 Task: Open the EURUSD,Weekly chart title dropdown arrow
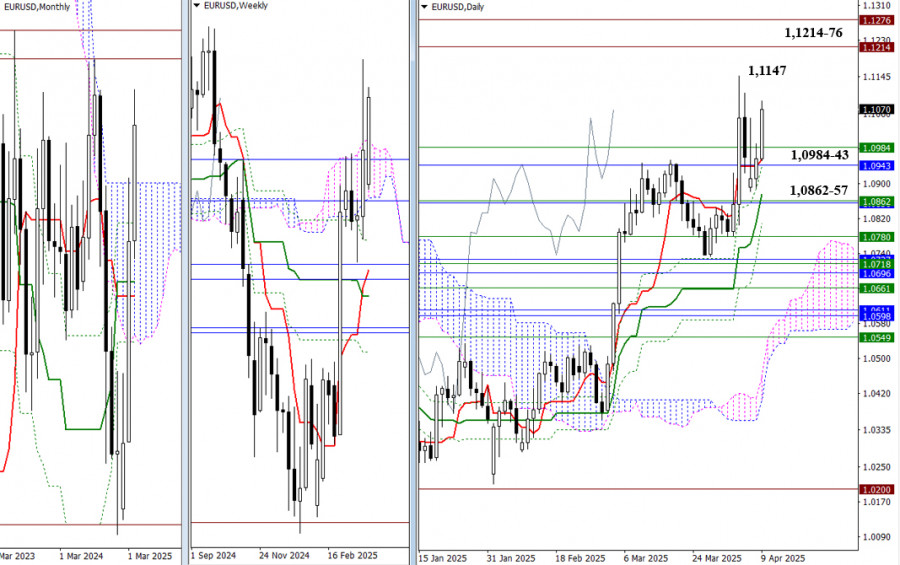(196, 6)
